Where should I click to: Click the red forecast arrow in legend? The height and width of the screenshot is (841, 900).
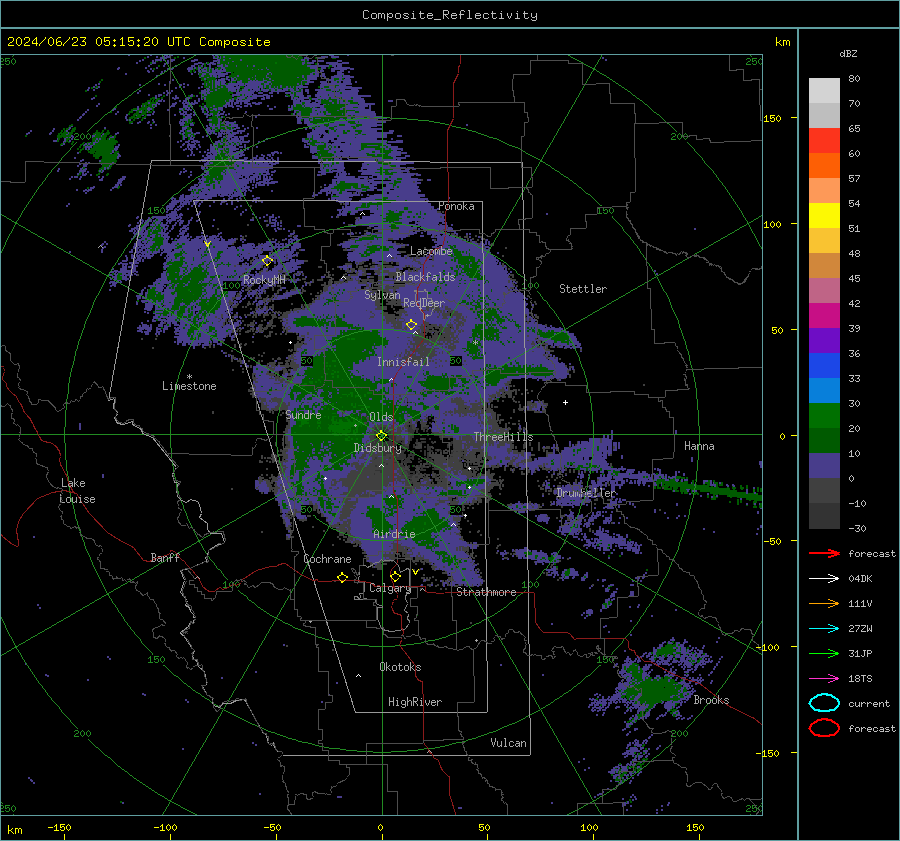pyautogui.click(x=824, y=553)
